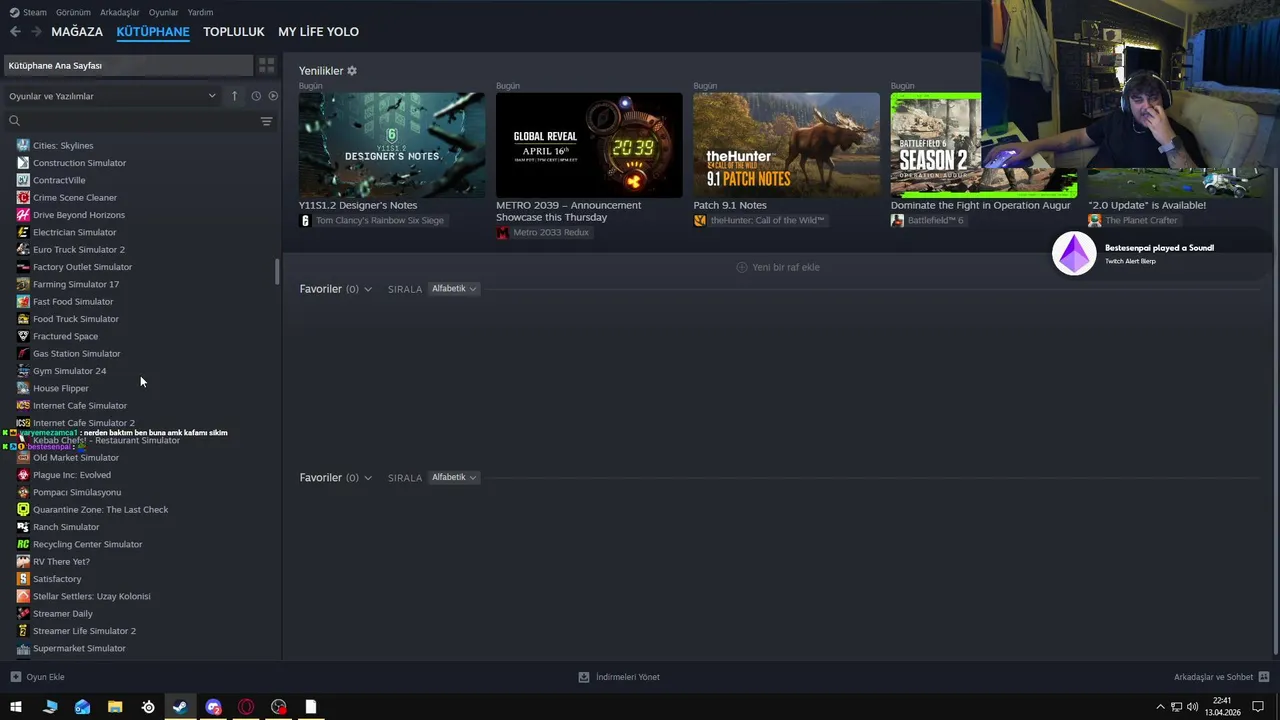
Task: Show recent games clock icon
Action: [x=256, y=96]
